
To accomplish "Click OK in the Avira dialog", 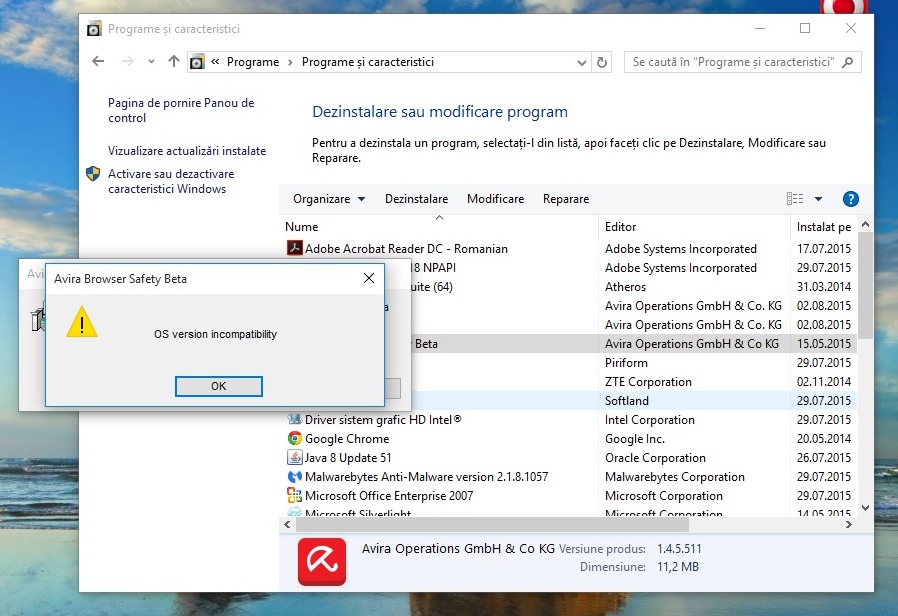I will [x=219, y=386].
